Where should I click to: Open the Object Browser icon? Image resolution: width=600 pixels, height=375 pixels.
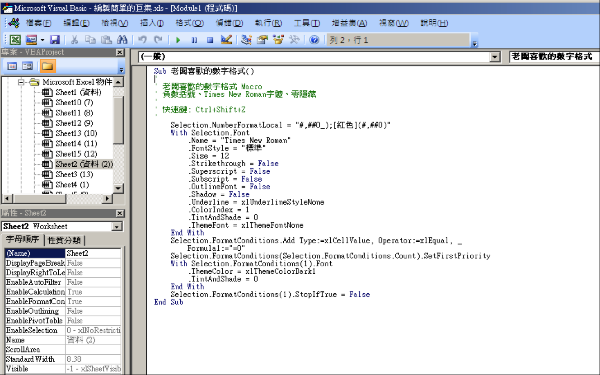278,40
